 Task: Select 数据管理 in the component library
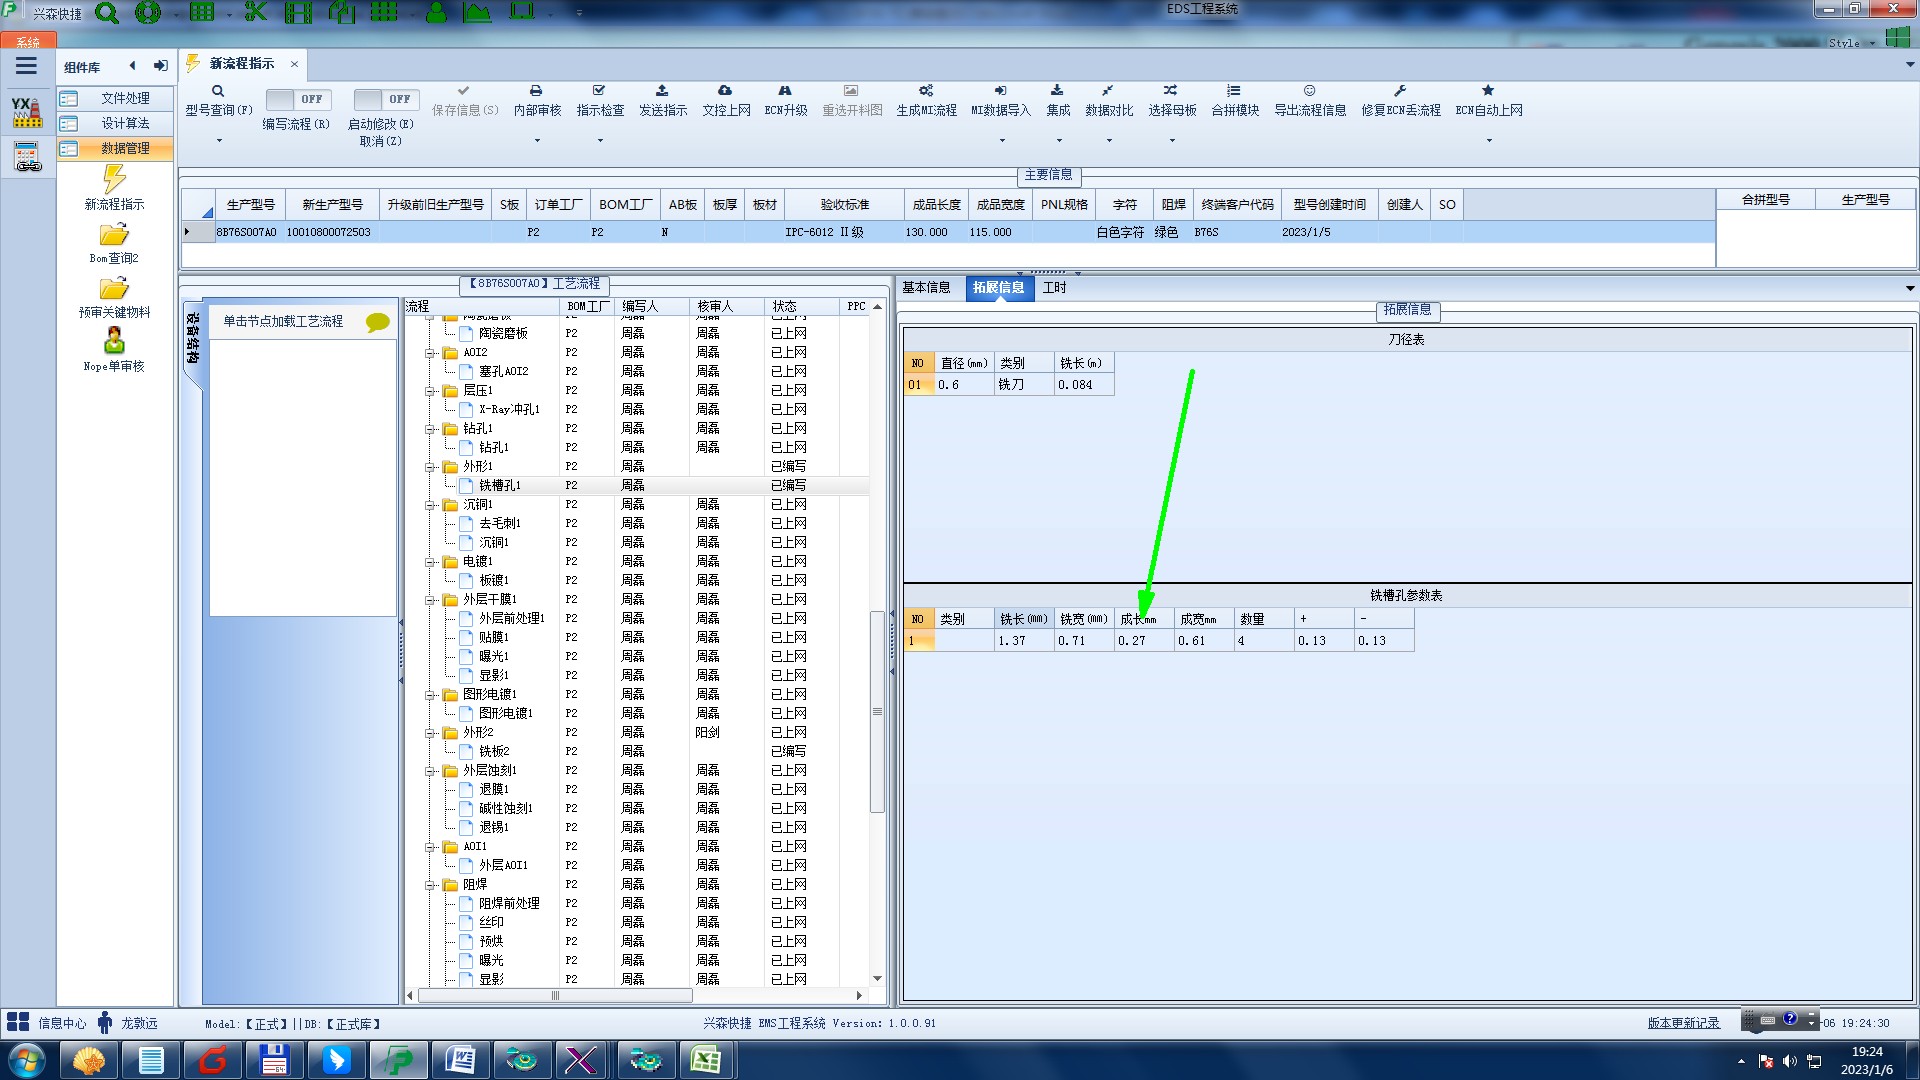(125, 148)
